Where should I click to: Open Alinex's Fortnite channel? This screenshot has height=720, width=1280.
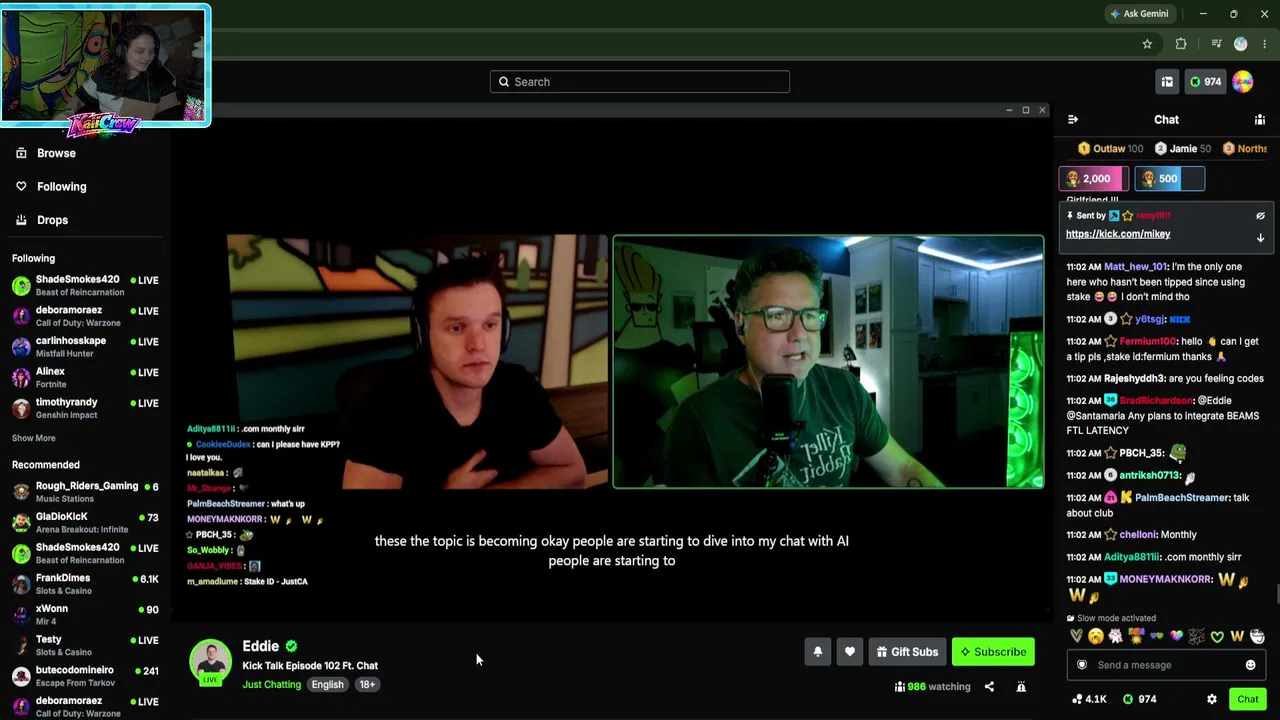pos(85,377)
